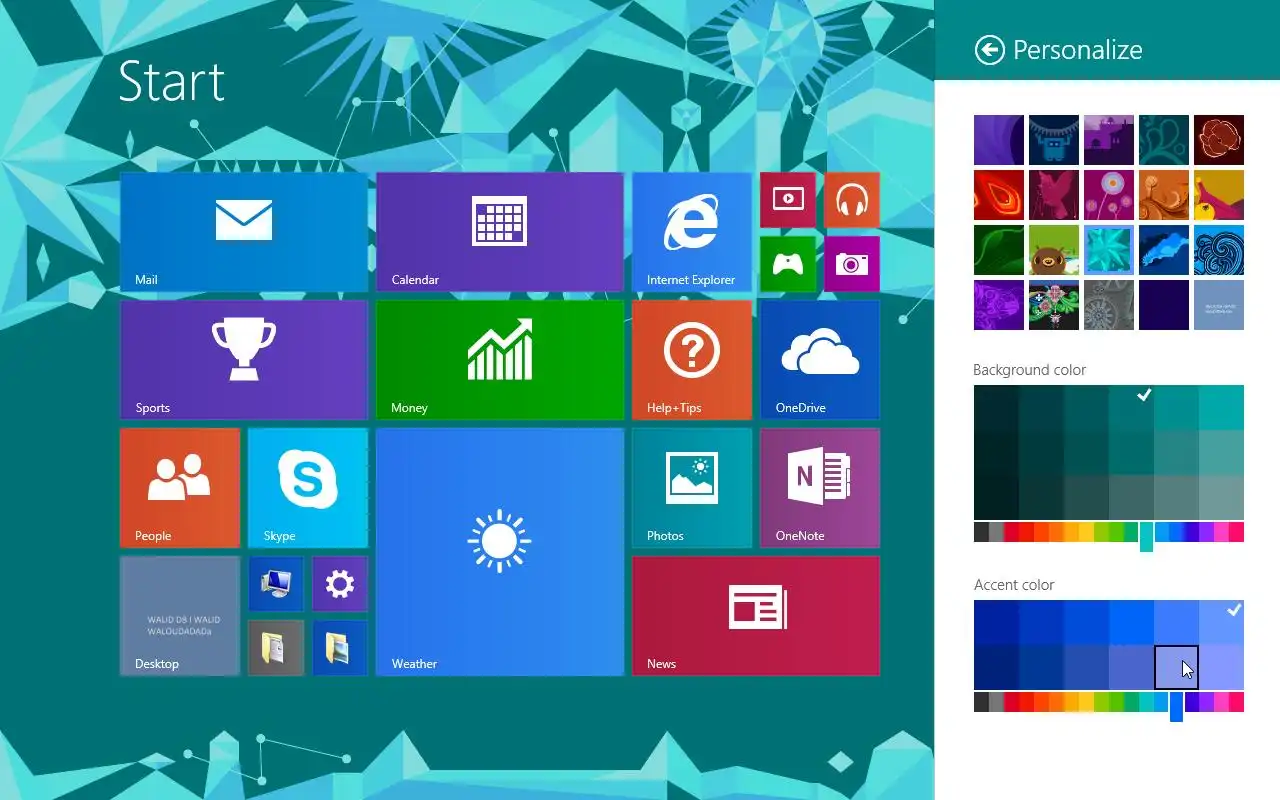Go back using the Personalize back arrow
1280x800 pixels.
[x=989, y=50]
